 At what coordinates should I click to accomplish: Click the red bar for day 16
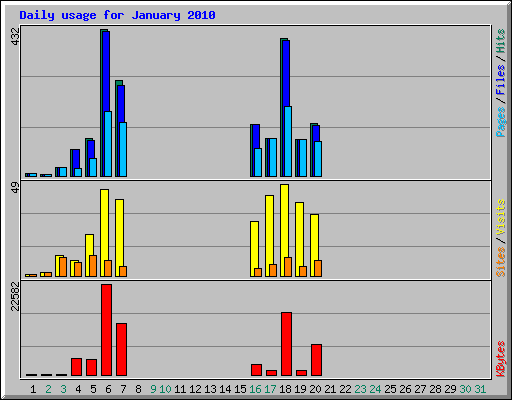point(256,370)
